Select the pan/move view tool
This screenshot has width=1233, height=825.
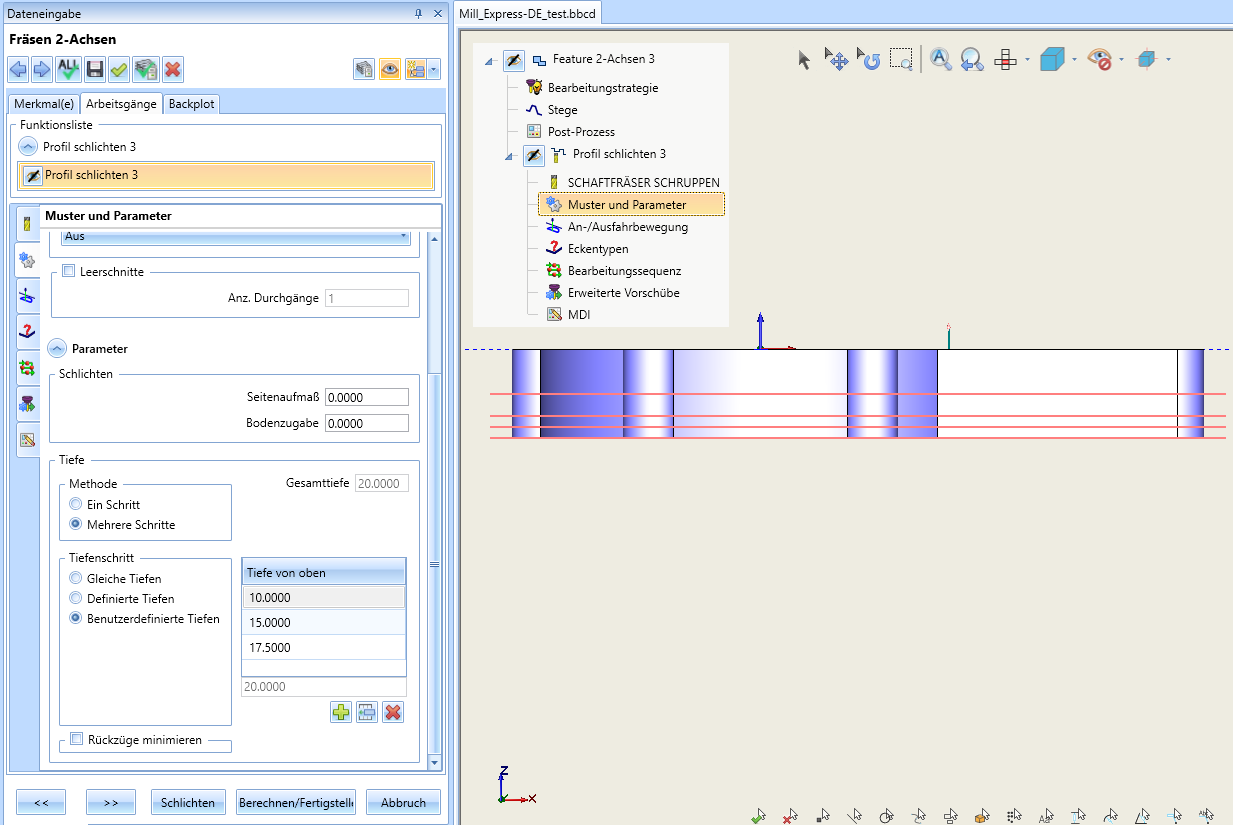click(836, 60)
